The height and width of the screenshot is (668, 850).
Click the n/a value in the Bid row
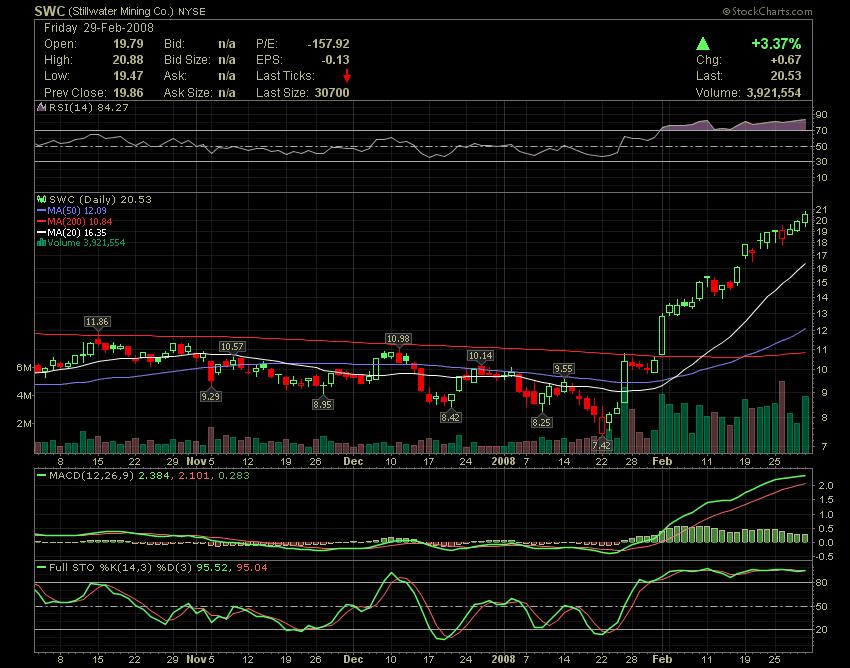pyautogui.click(x=227, y=44)
